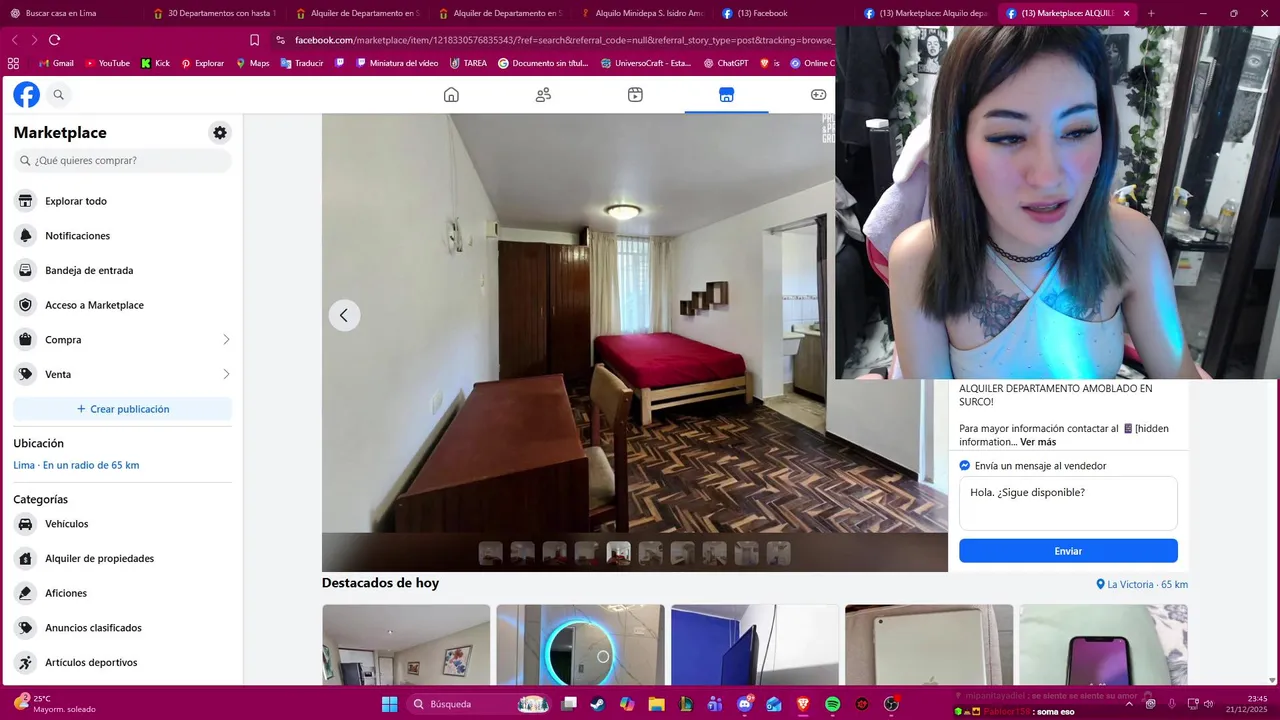This screenshot has height=720, width=1280.
Task: Open the UniversoCraft bookmark
Action: pos(646,63)
